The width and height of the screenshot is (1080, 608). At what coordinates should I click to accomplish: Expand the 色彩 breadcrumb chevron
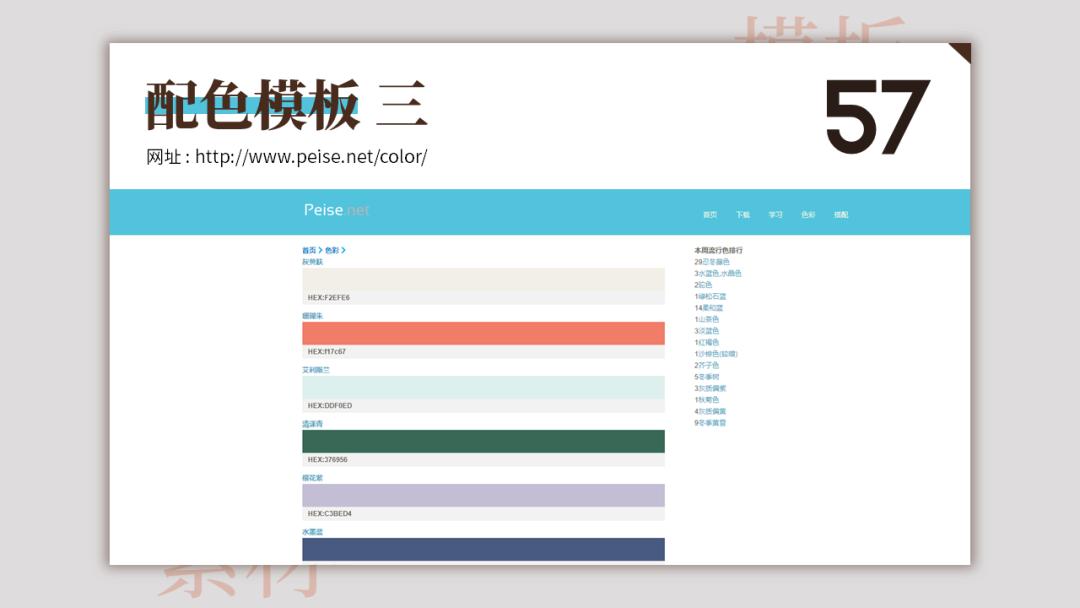pyautogui.click(x=343, y=249)
